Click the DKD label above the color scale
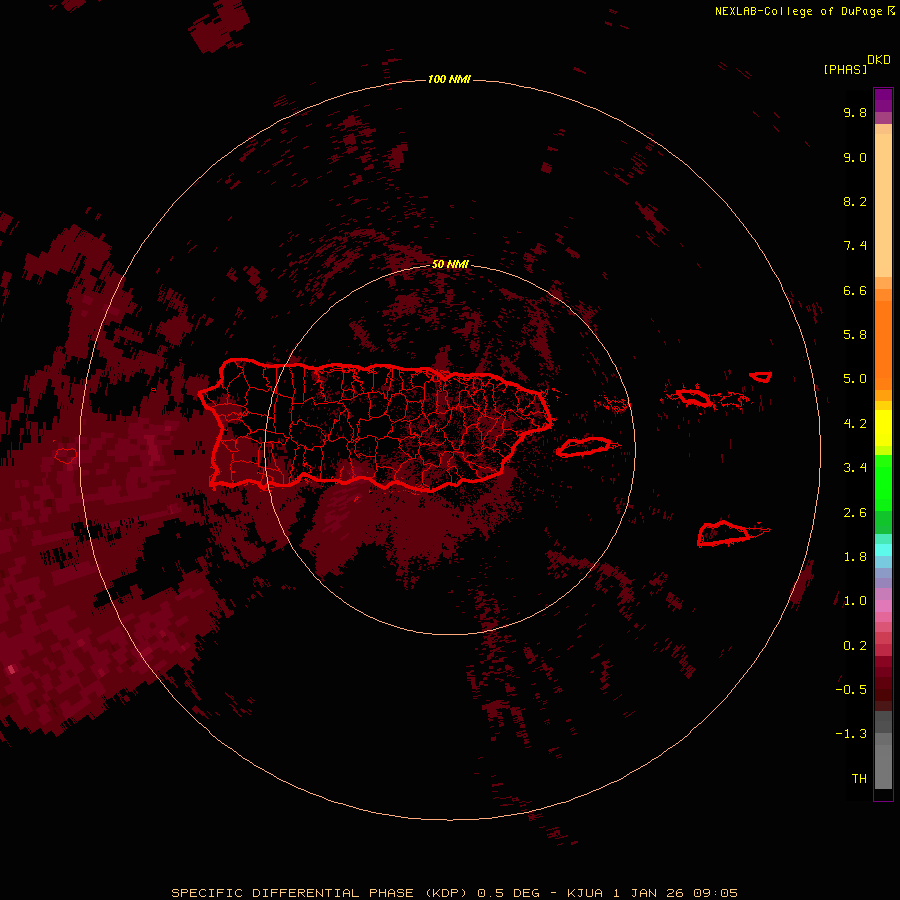Screen dimensions: 900x900 point(879,60)
